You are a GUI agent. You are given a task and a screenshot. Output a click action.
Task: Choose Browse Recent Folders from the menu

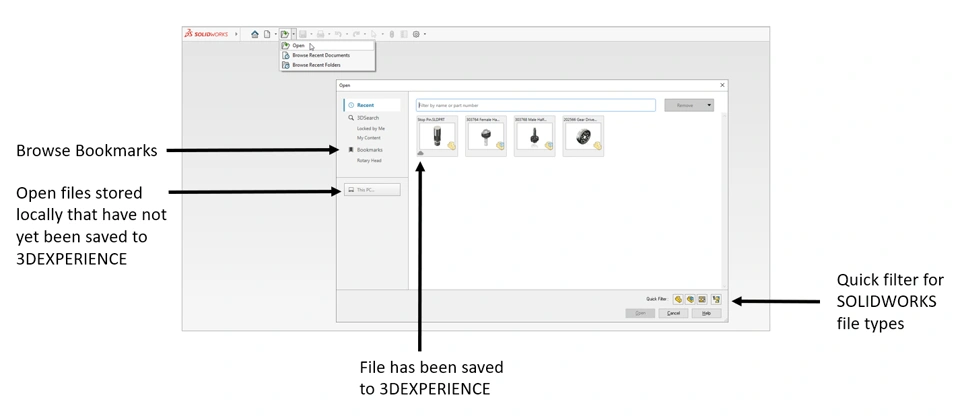coord(327,64)
